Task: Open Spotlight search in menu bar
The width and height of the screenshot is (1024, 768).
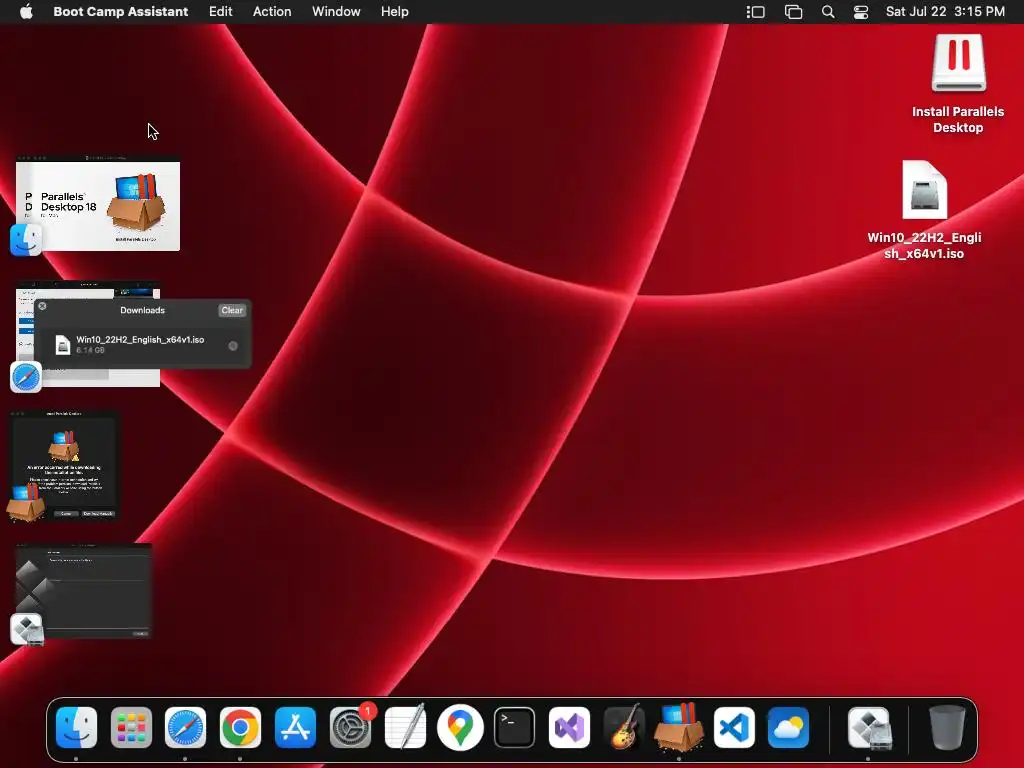Action: point(828,12)
